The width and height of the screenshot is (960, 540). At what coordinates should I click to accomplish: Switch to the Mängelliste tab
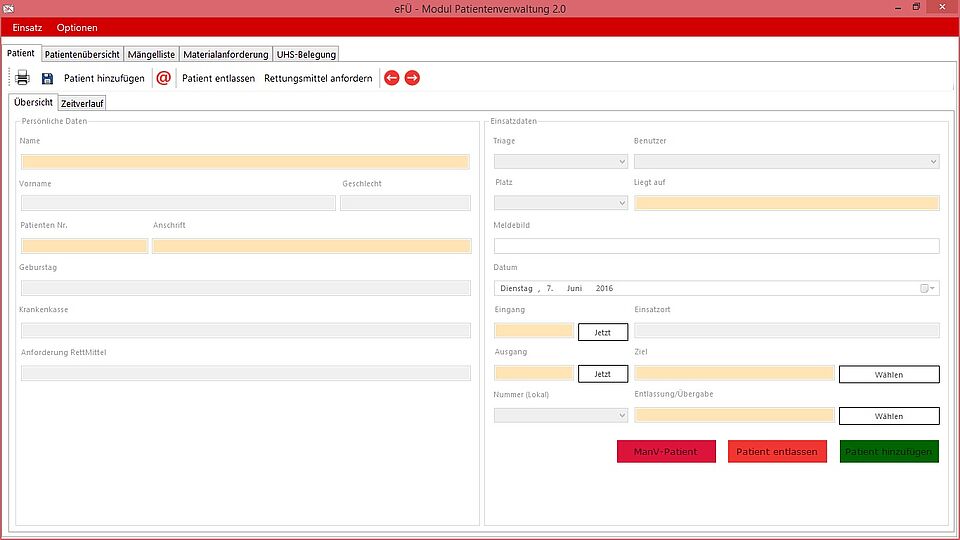(x=151, y=54)
